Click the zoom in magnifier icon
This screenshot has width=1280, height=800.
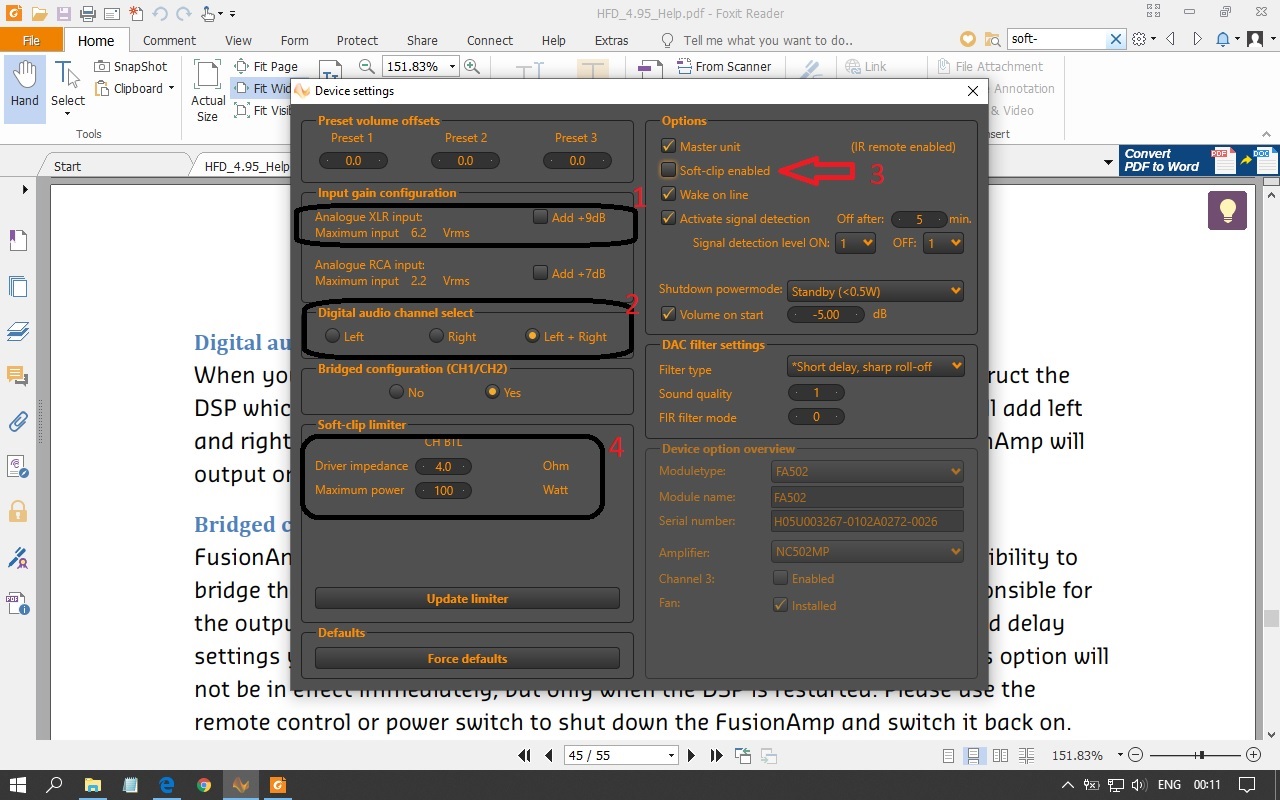coord(472,66)
